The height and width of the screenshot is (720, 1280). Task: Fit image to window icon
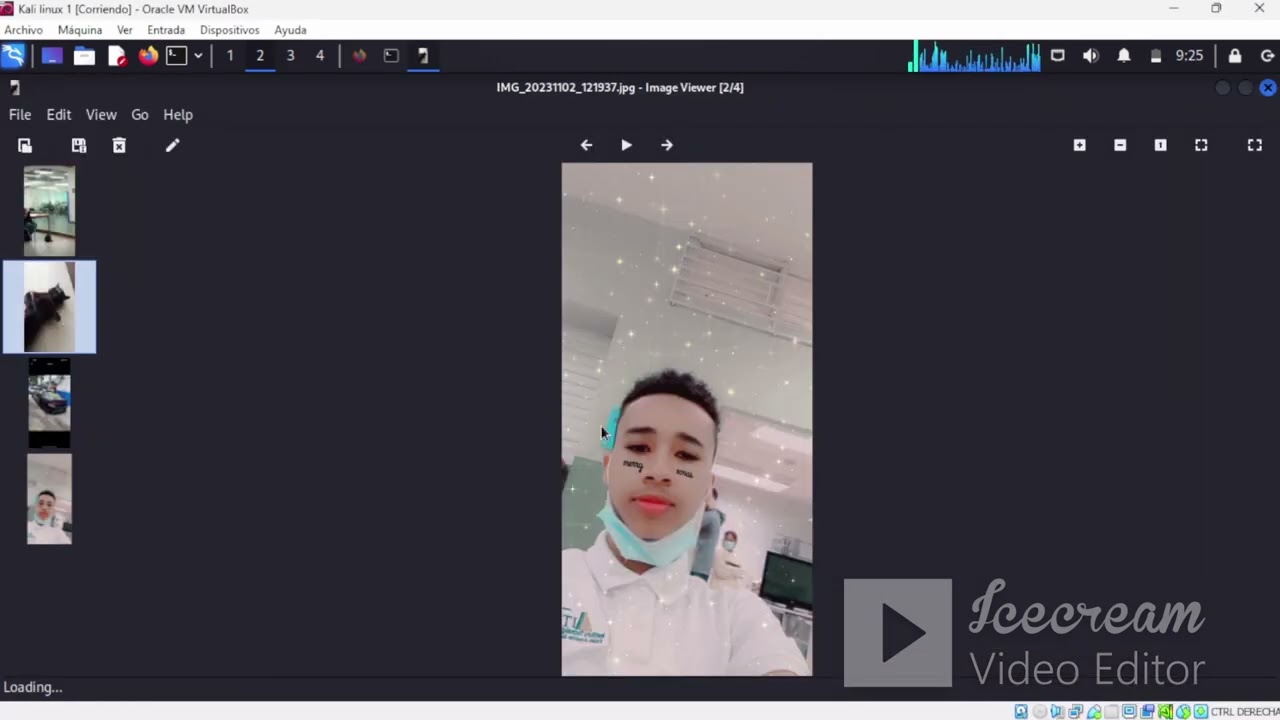coord(1201,145)
